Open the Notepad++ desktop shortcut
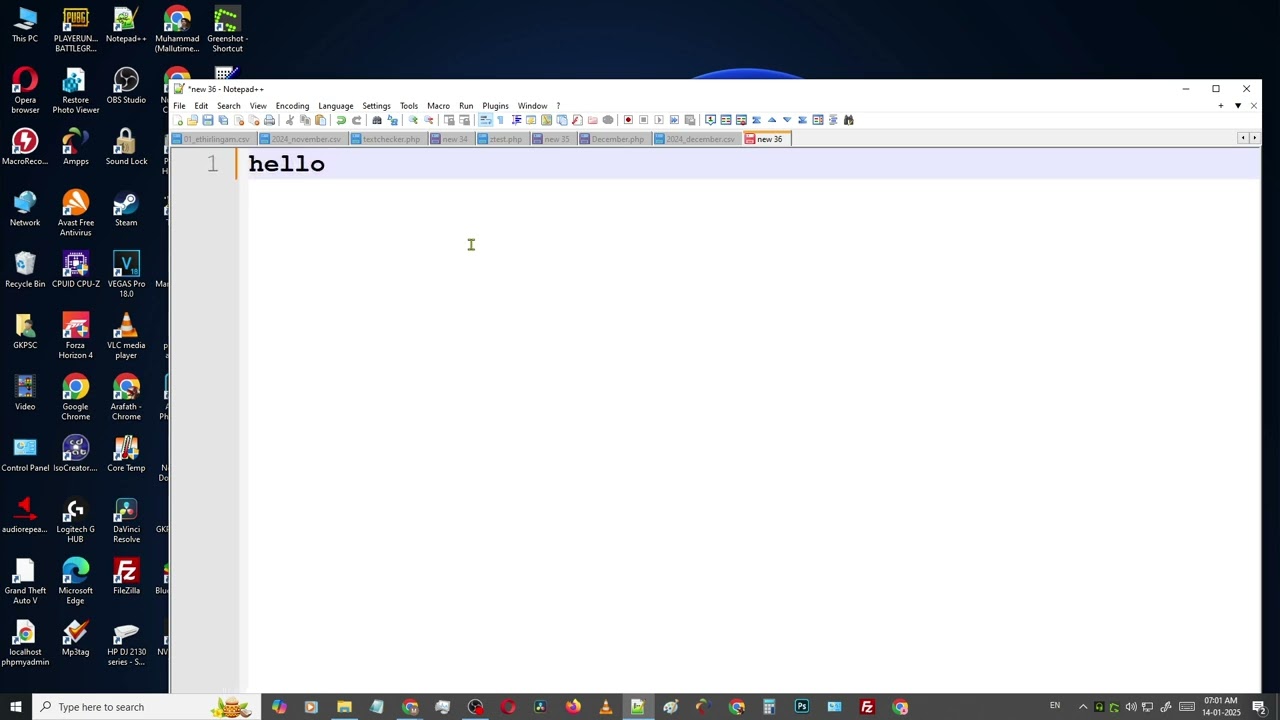Image resolution: width=1280 pixels, height=720 pixels. (126, 26)
